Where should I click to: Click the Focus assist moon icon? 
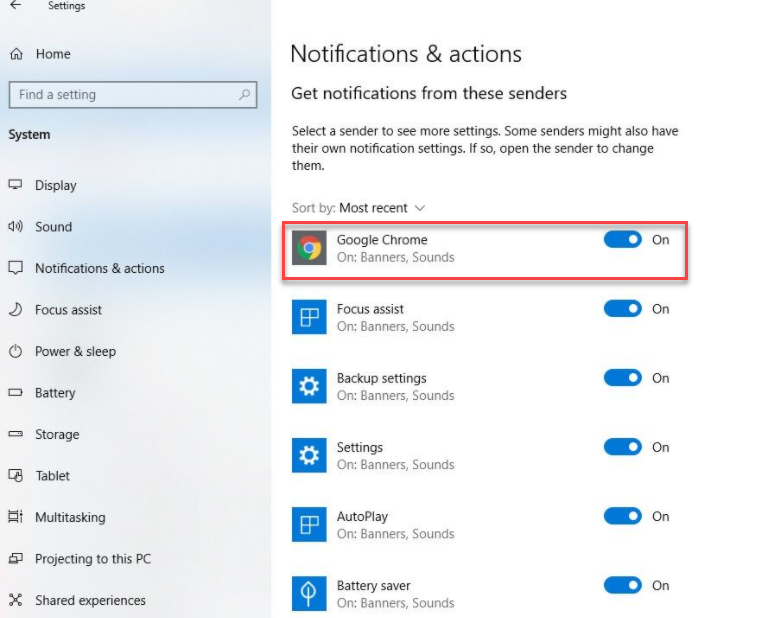click(x=16, y=310)
